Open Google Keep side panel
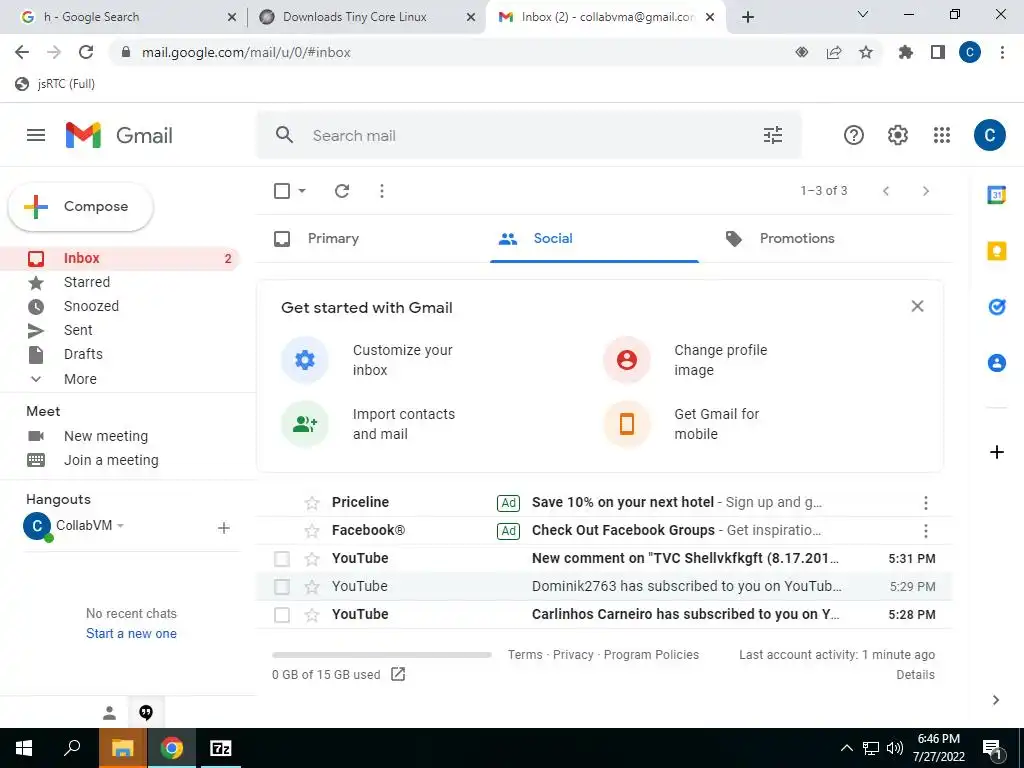The image size is (1024, 768). (997, 251)
